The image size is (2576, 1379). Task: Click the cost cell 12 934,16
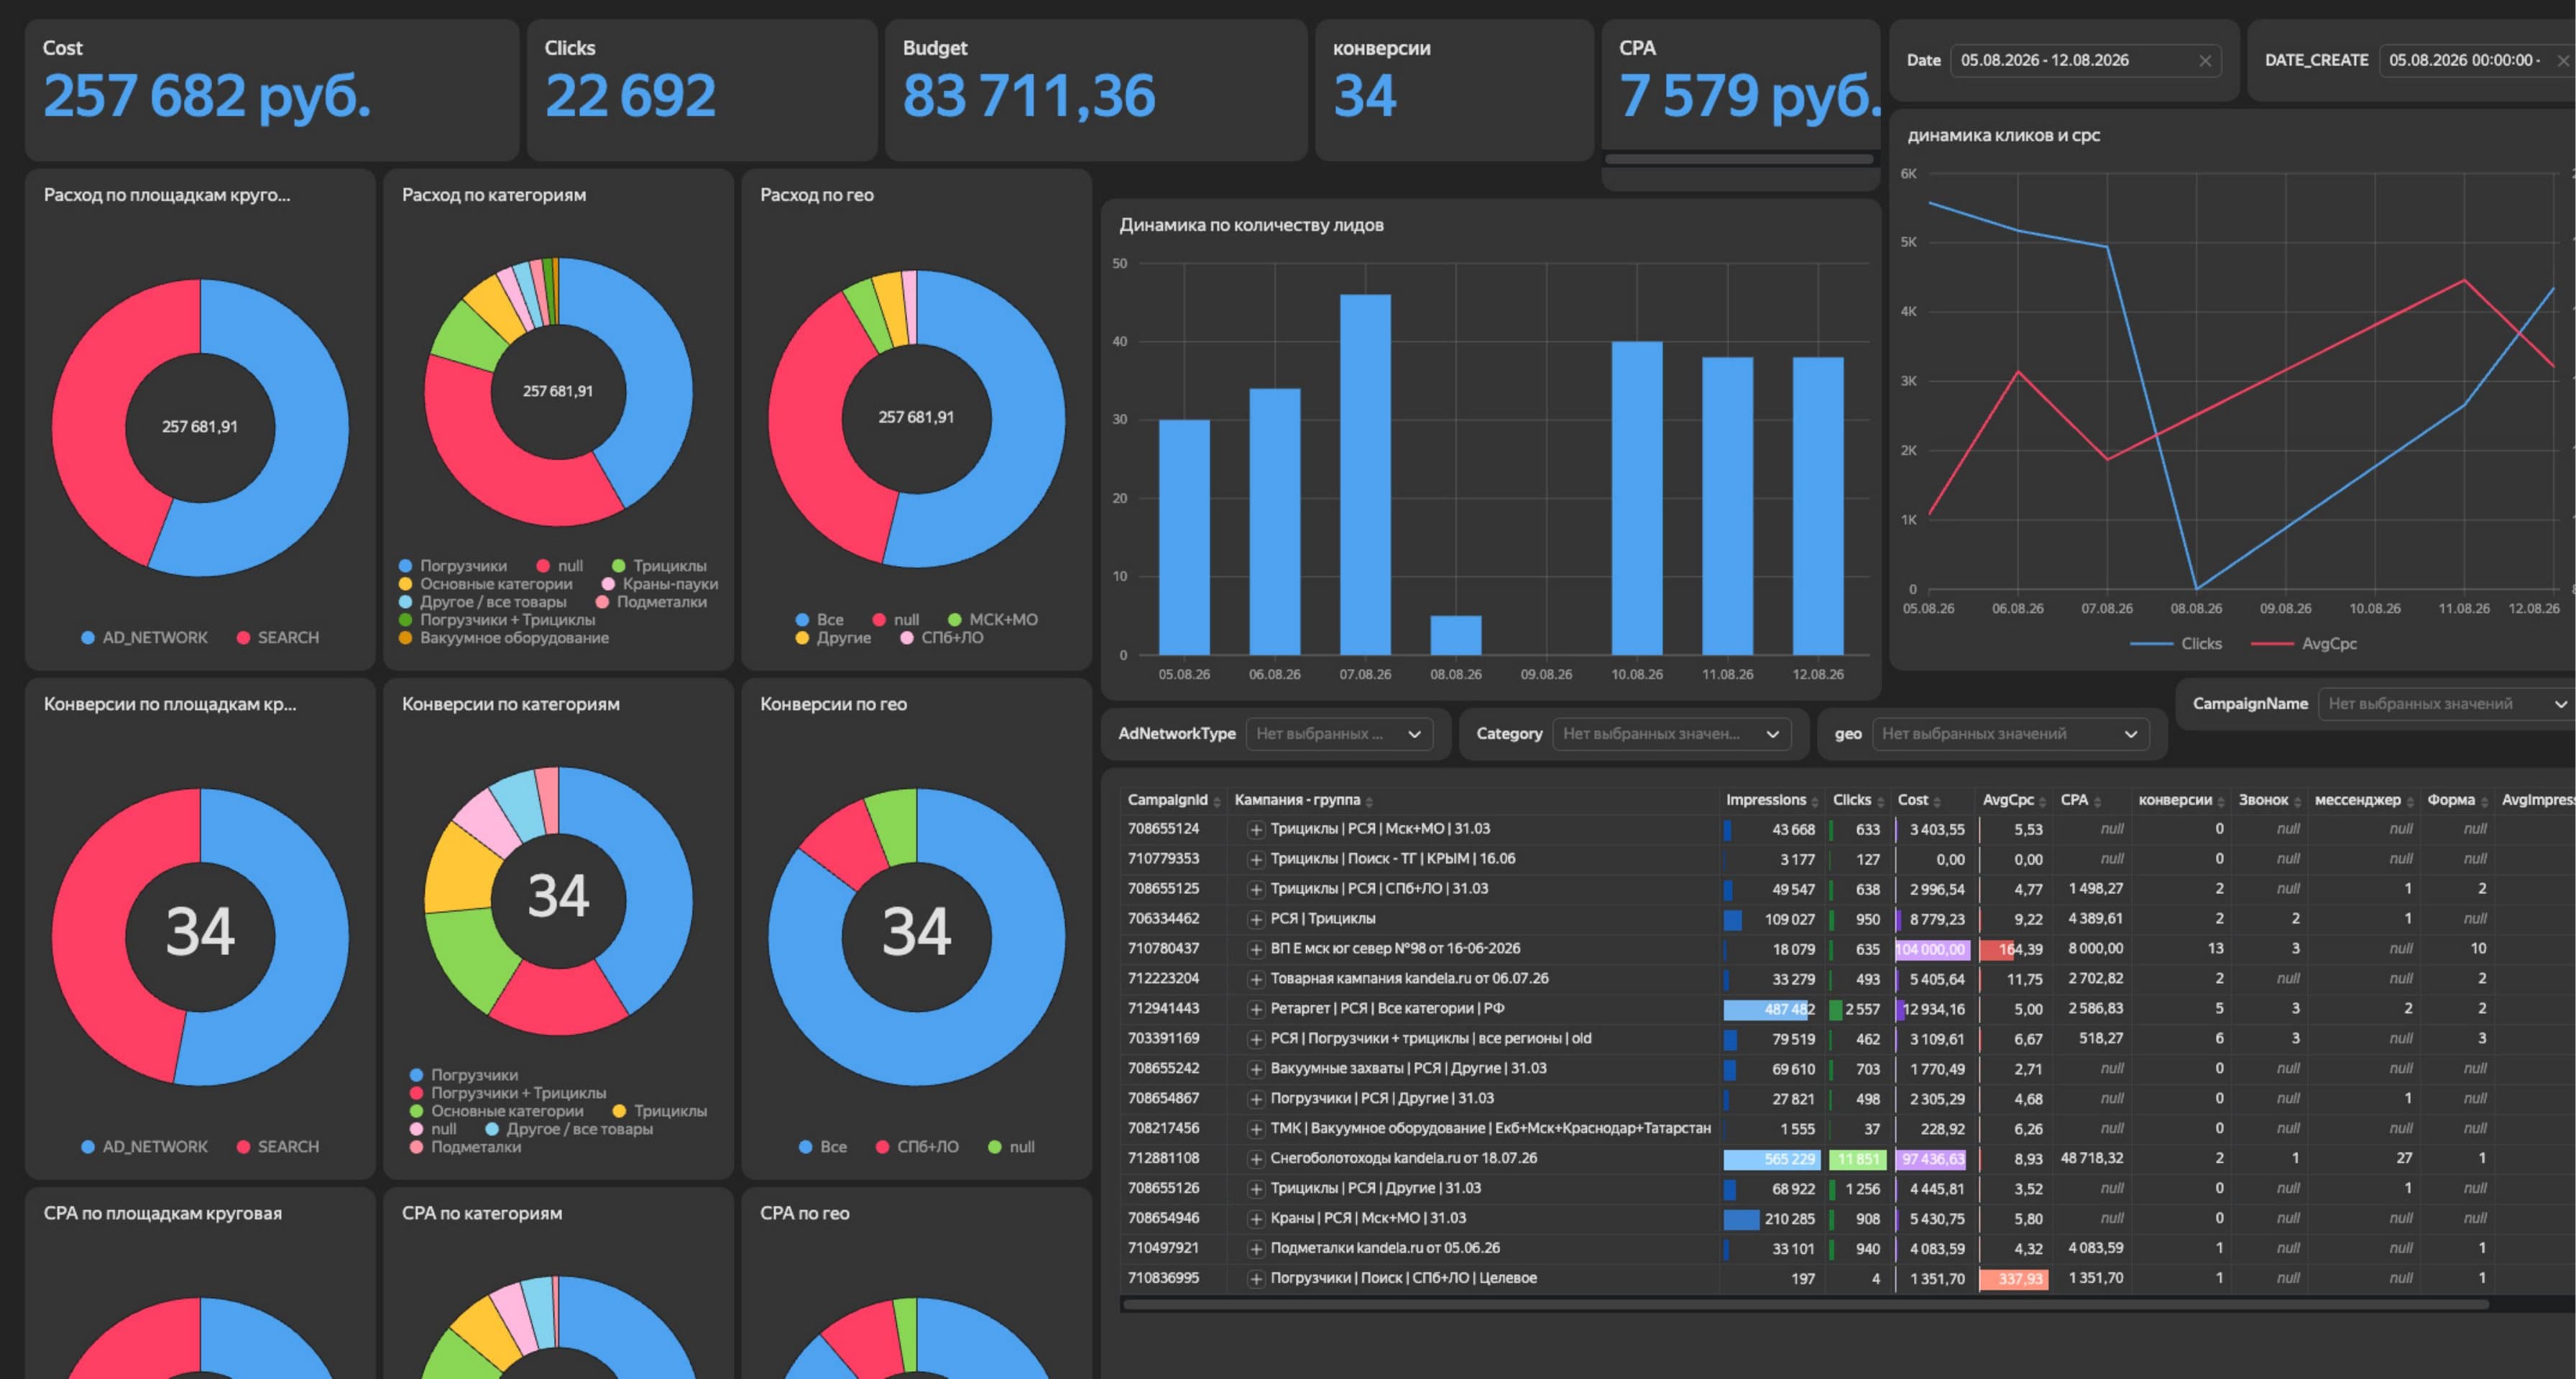[x=1933, y=1010]
